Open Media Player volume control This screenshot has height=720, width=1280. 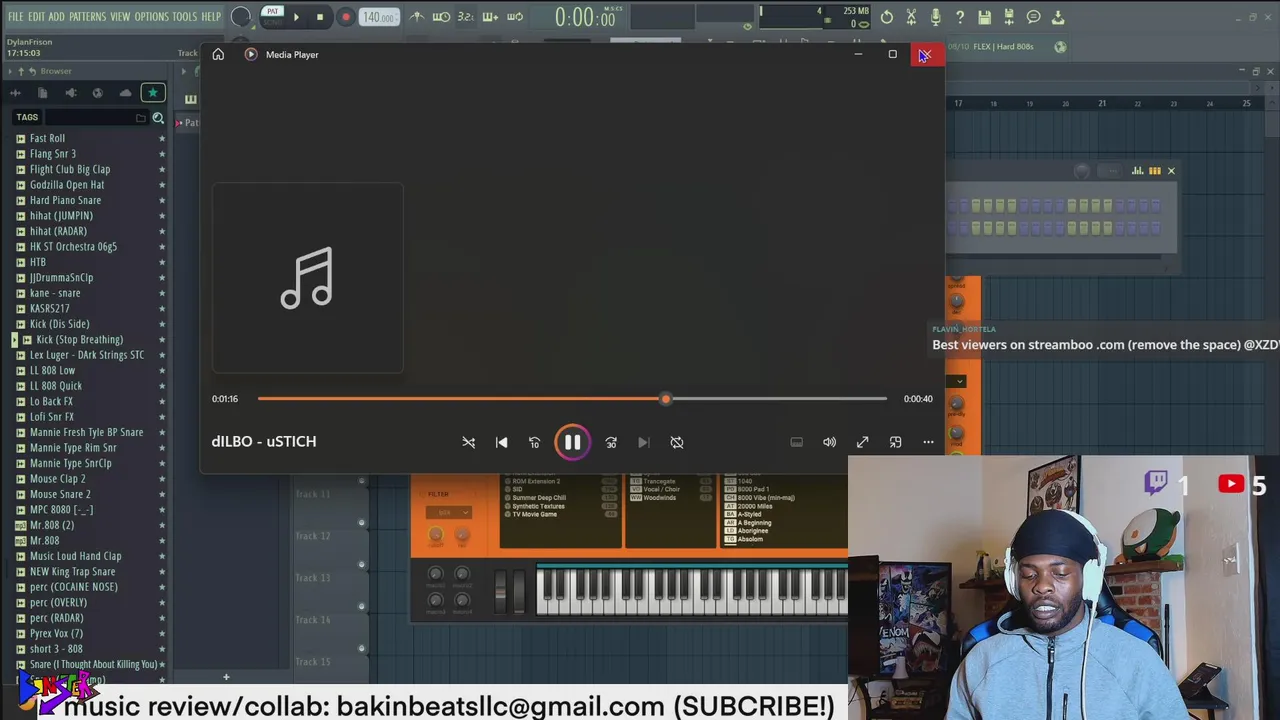point(829,442)
